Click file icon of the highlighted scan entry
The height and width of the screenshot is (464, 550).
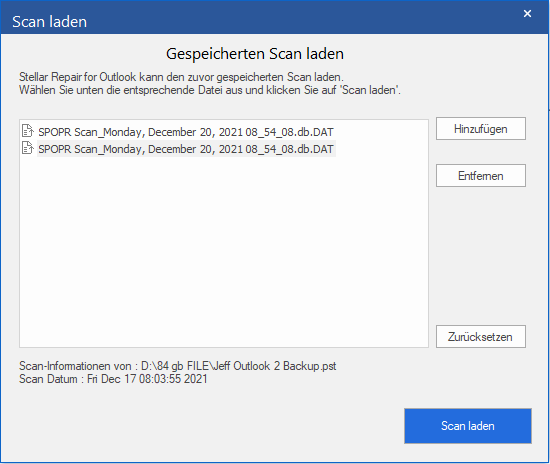pyautogui.click(x=28, y=148)
